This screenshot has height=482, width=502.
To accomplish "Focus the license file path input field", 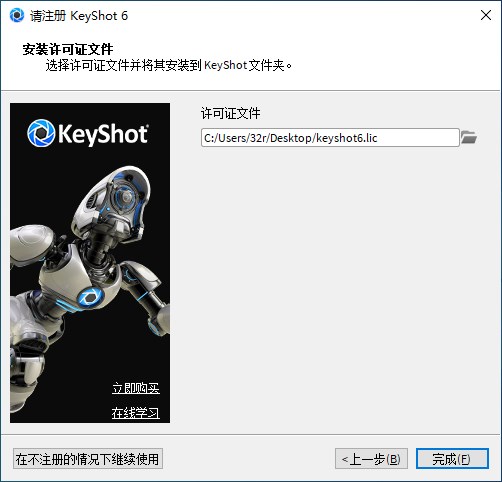I will point(330,138).
